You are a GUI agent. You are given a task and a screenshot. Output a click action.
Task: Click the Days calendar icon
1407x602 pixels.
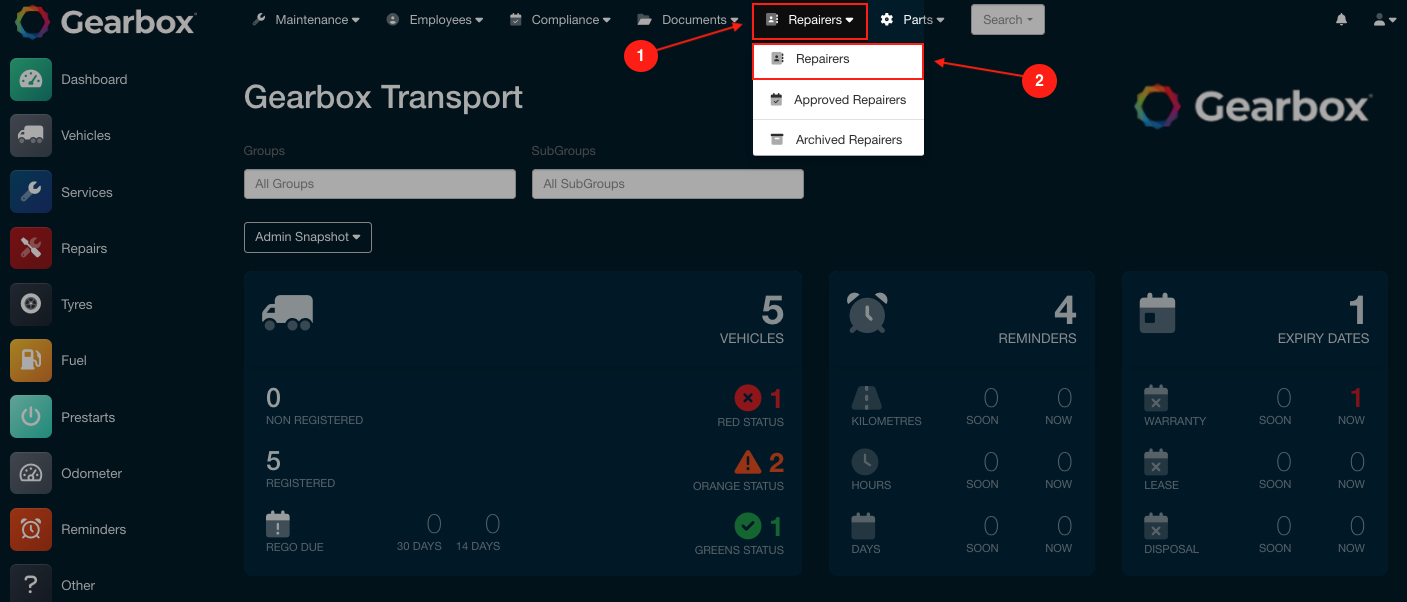[x=863, y=526]
